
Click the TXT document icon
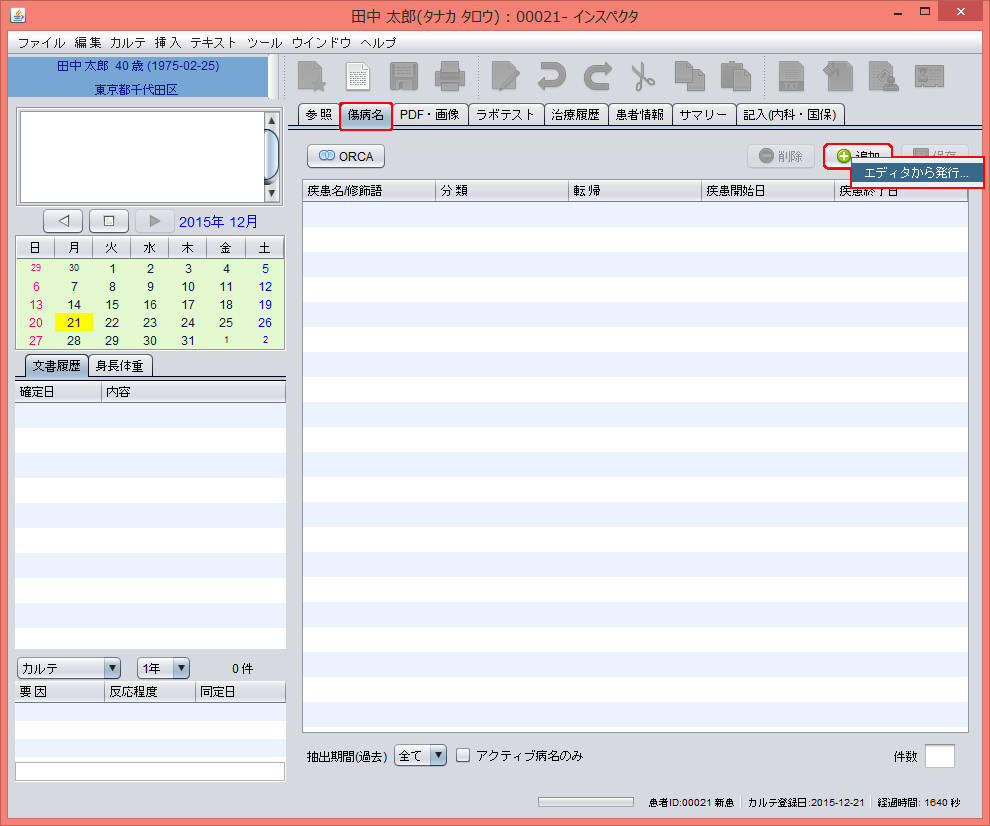tap(791, 77)
